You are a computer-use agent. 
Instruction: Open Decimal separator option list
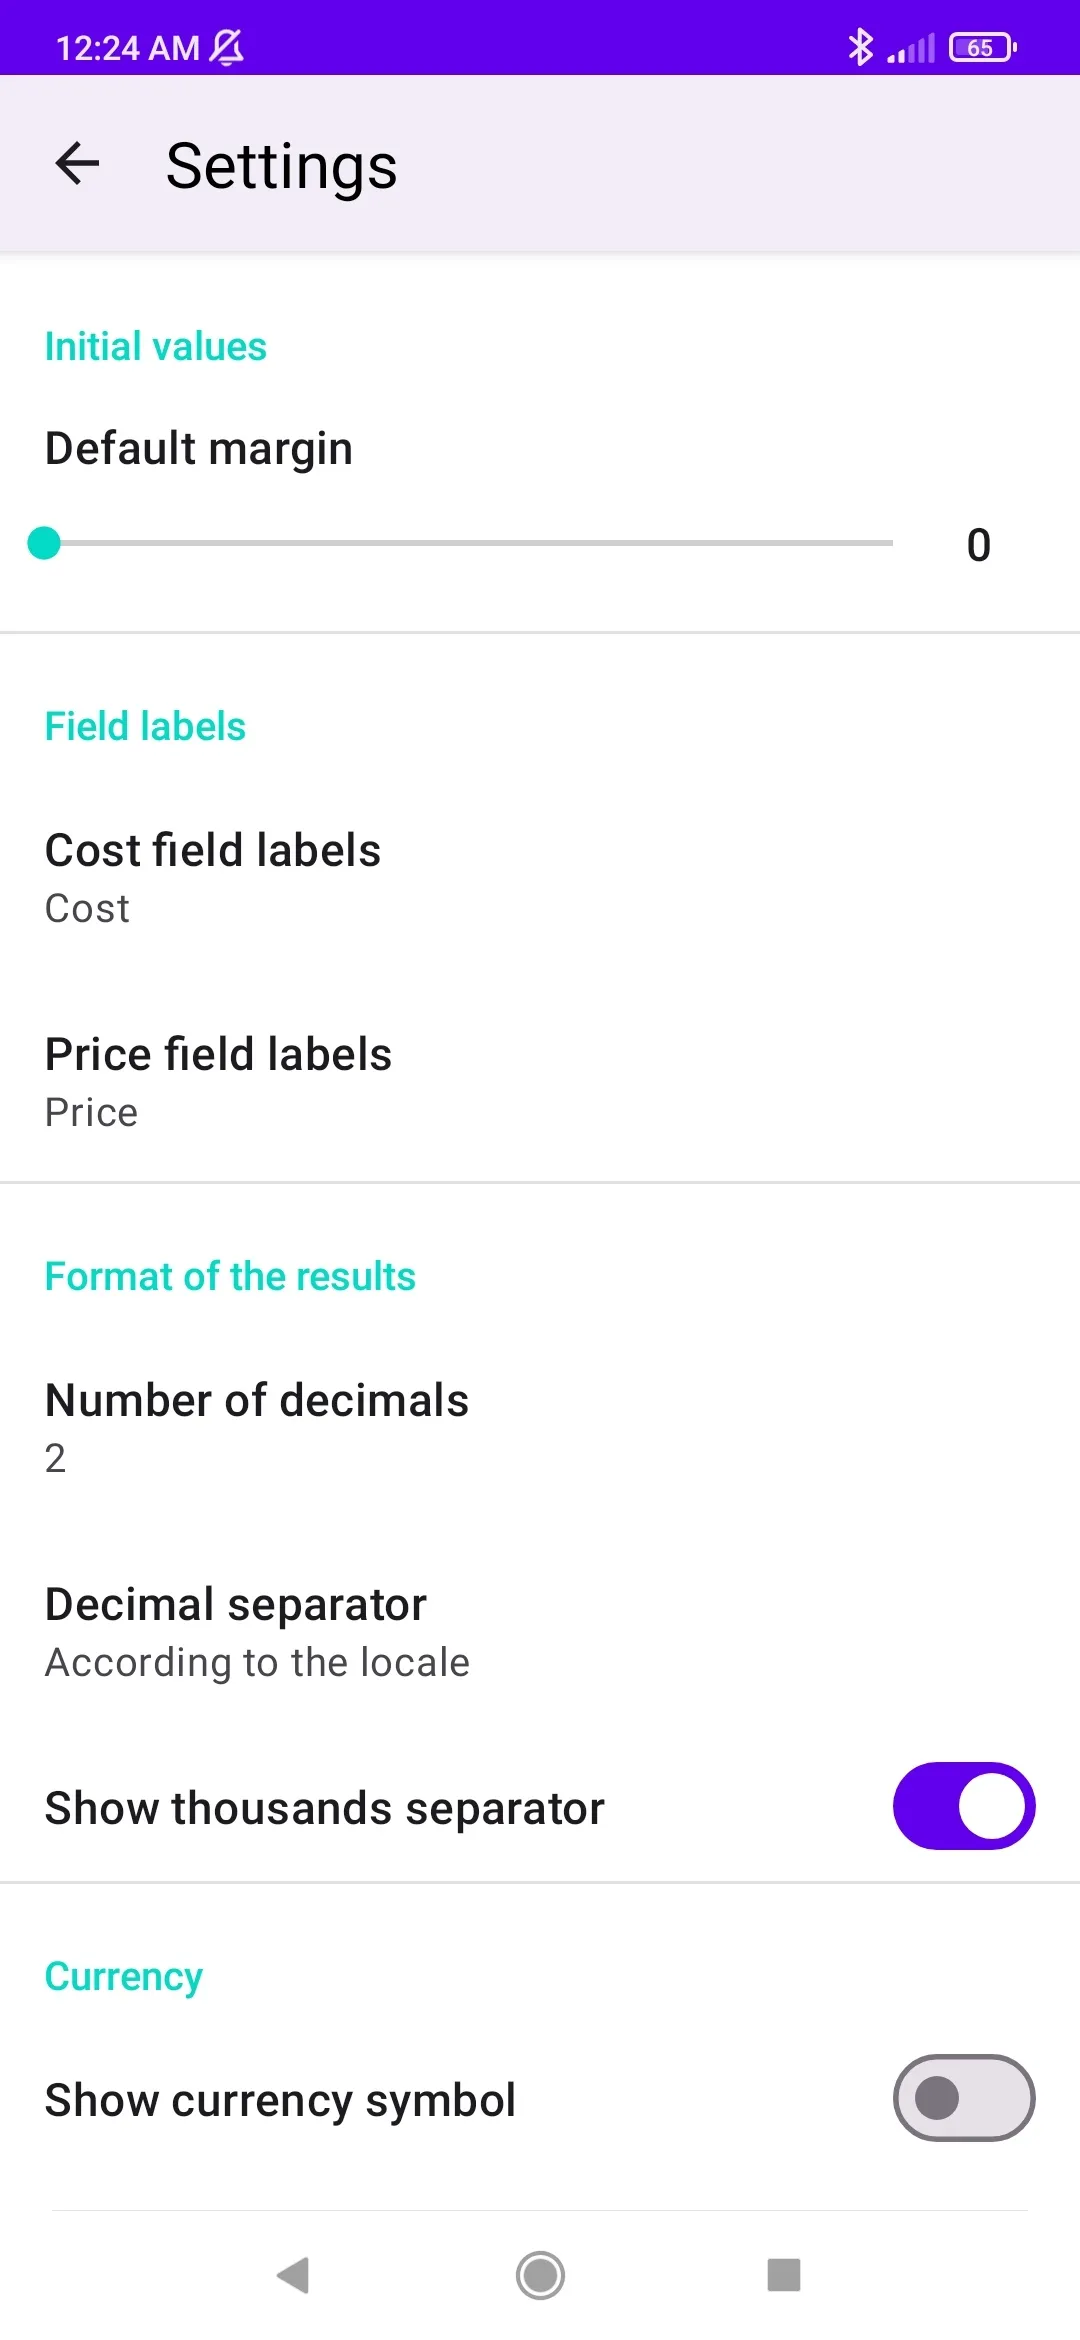click(x=540, y=1632)
